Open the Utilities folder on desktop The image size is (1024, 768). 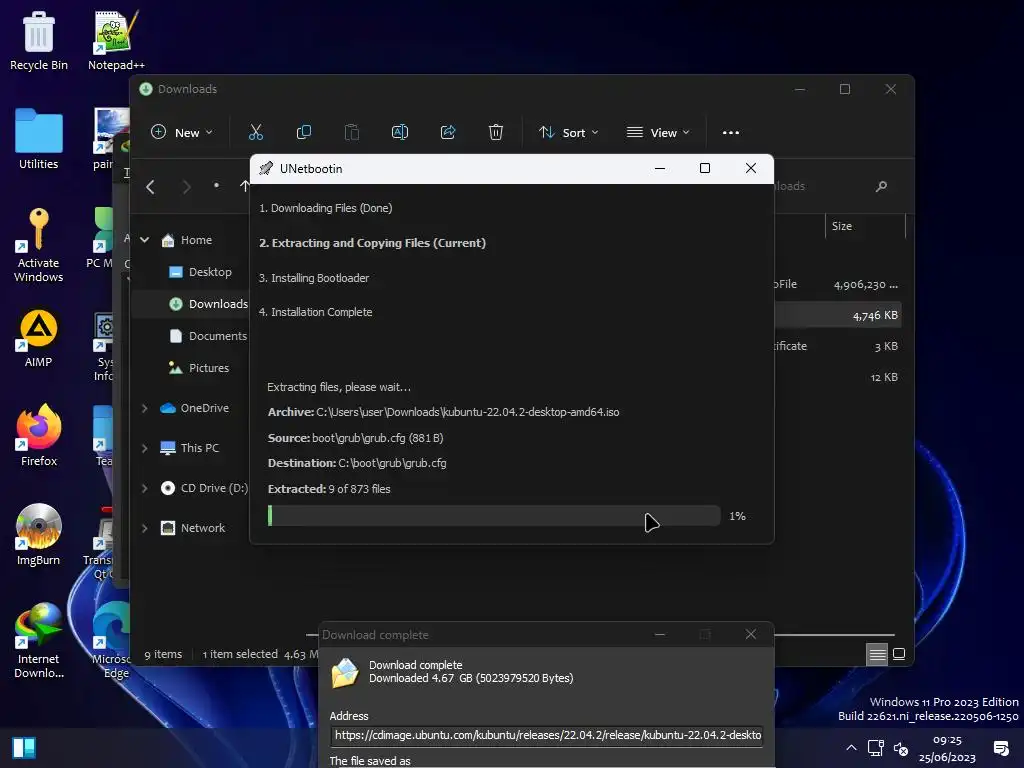(39, 139)
